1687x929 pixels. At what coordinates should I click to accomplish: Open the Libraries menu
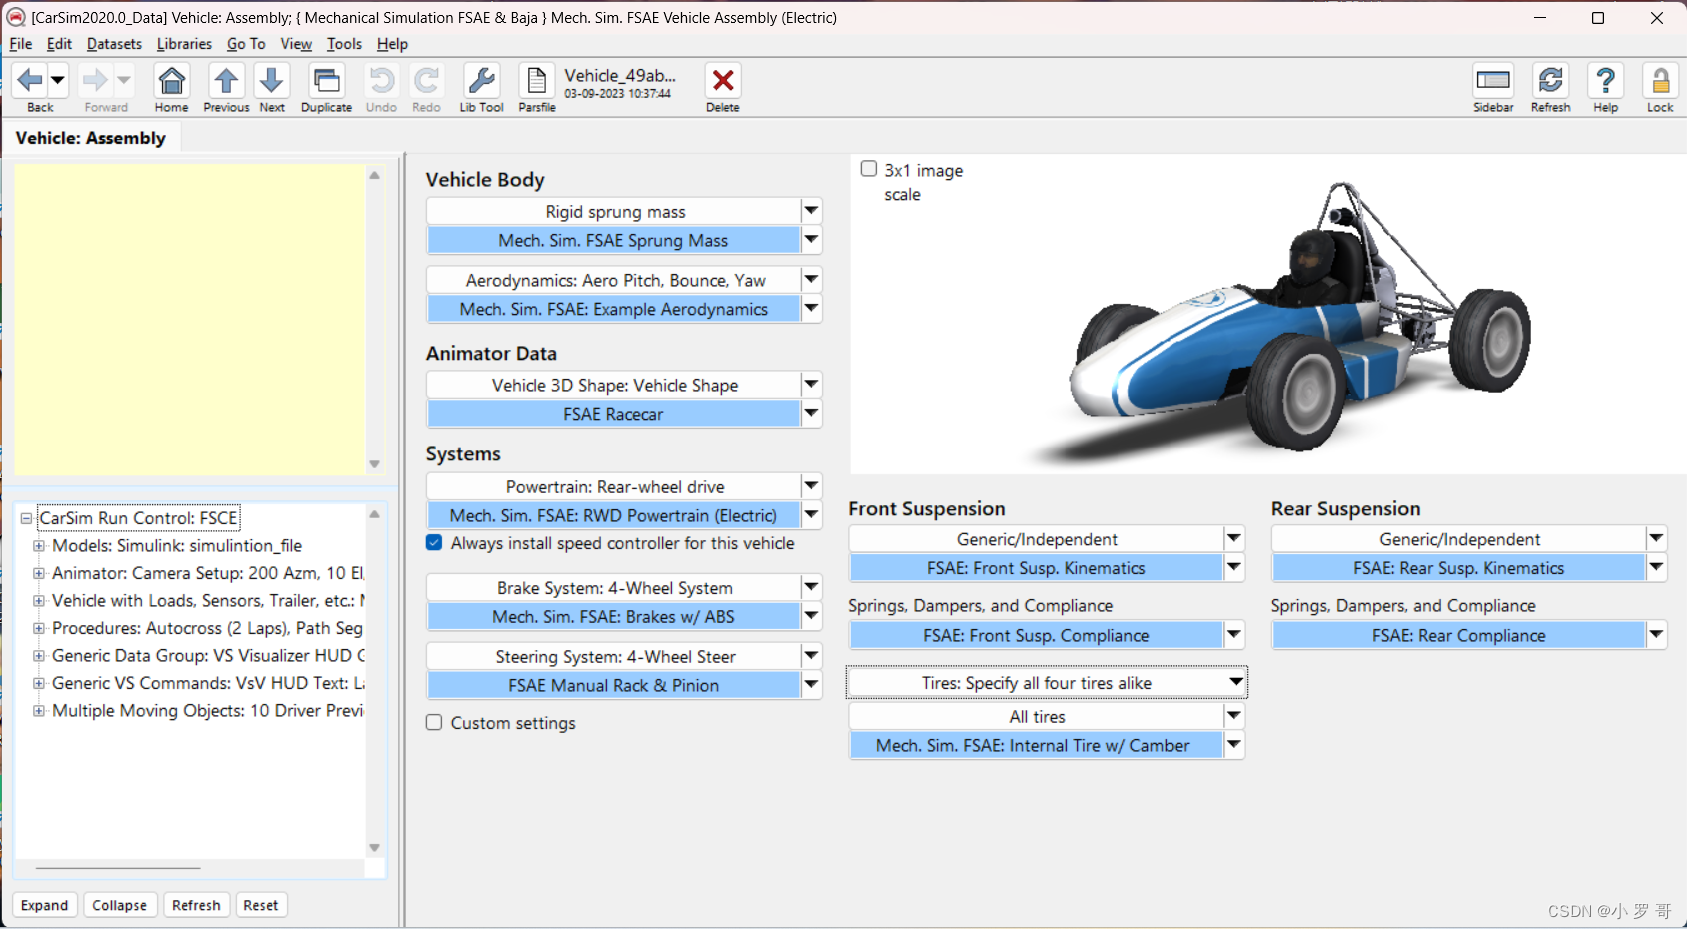[184, 44]
